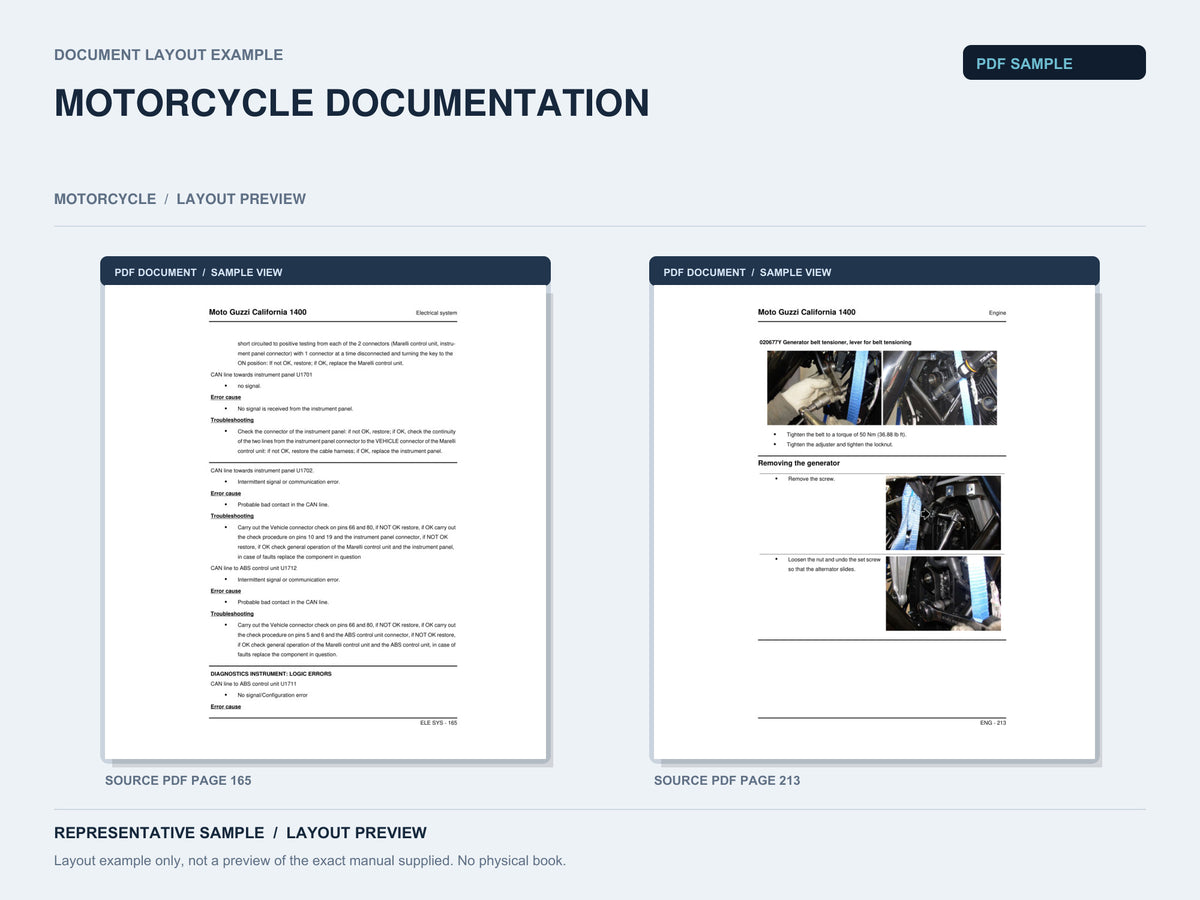Select the DOCUMENT LAYOUT EXAMPLE label
The width and height of the screenshot is (1200, 900).
pos(168,55)
